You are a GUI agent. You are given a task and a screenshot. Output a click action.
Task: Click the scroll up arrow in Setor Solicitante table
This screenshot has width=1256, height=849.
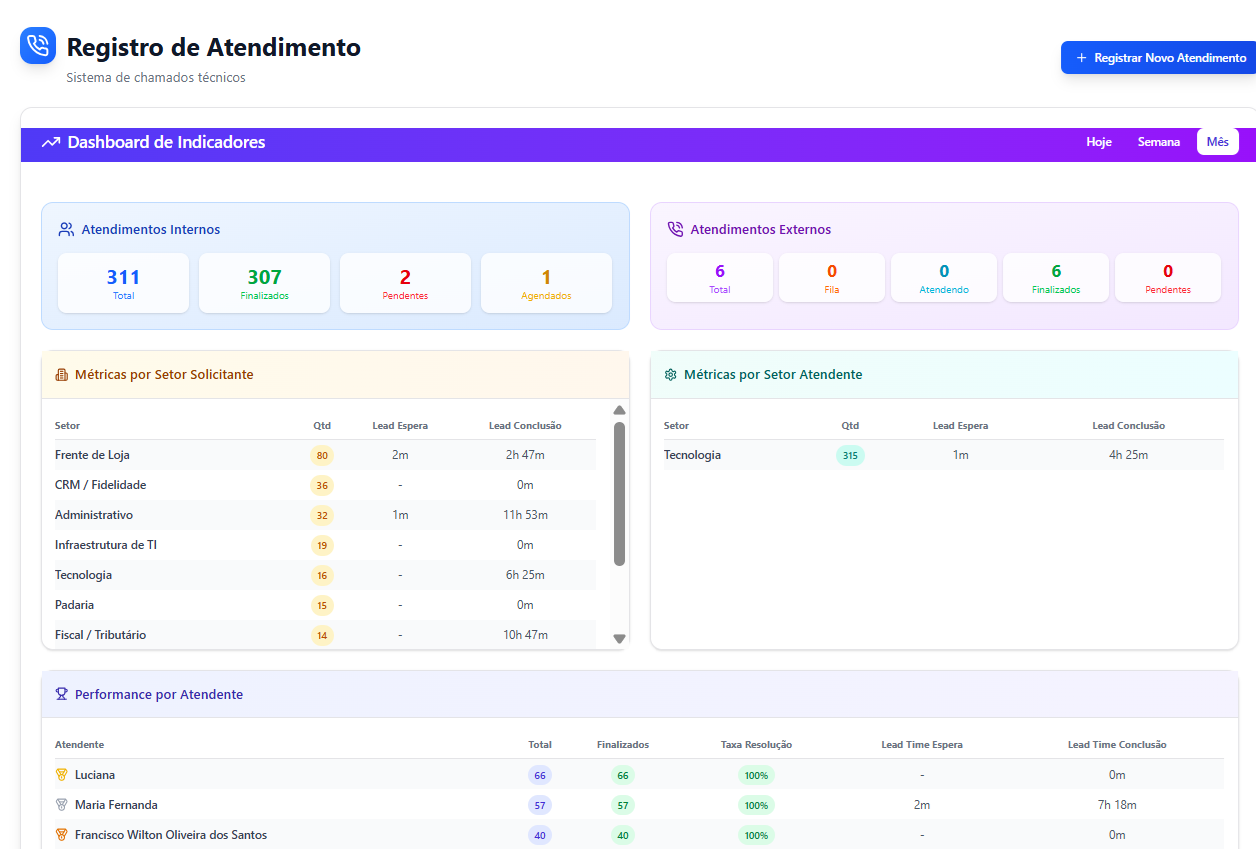coord(619,410)
